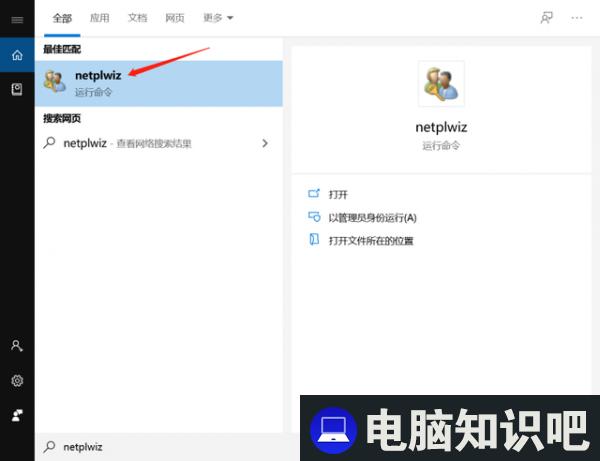Click the feedback icon in top right
600x461 pixels.
(546, 18)
